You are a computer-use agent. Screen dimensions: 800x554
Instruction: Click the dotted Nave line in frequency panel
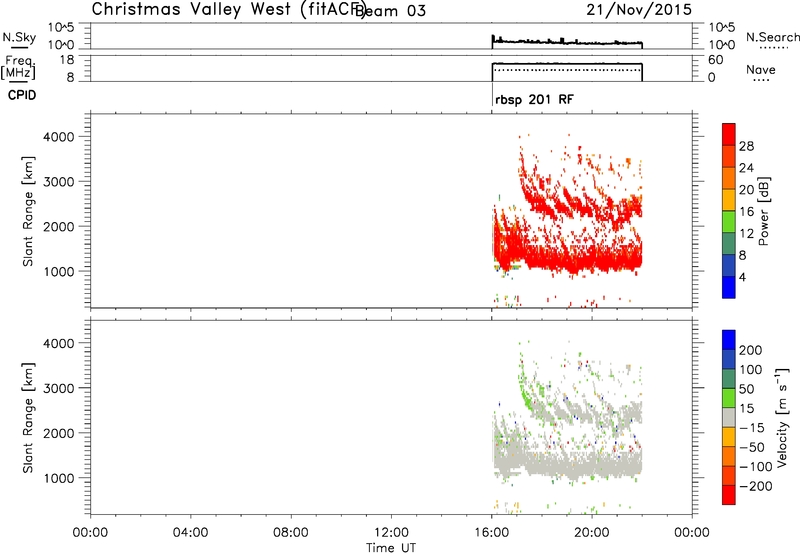point(567,70)
